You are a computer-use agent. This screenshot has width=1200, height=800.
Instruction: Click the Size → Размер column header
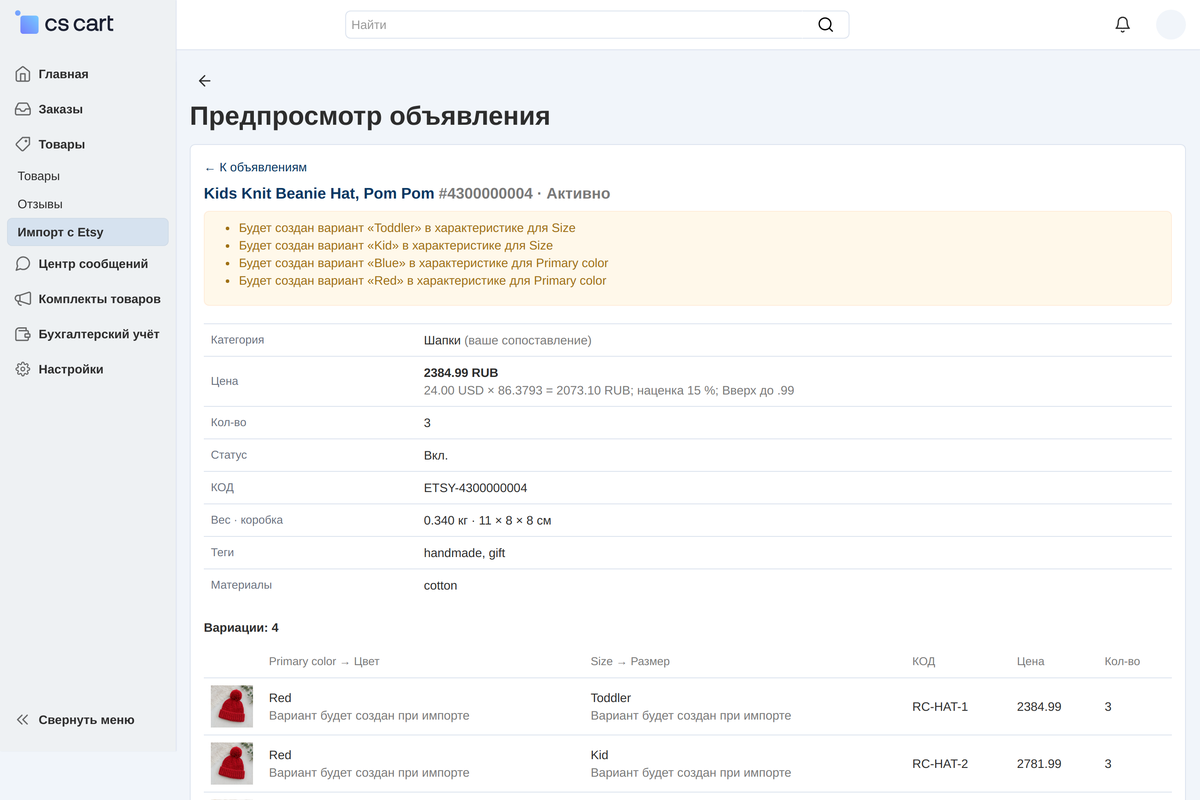(630, 661)
